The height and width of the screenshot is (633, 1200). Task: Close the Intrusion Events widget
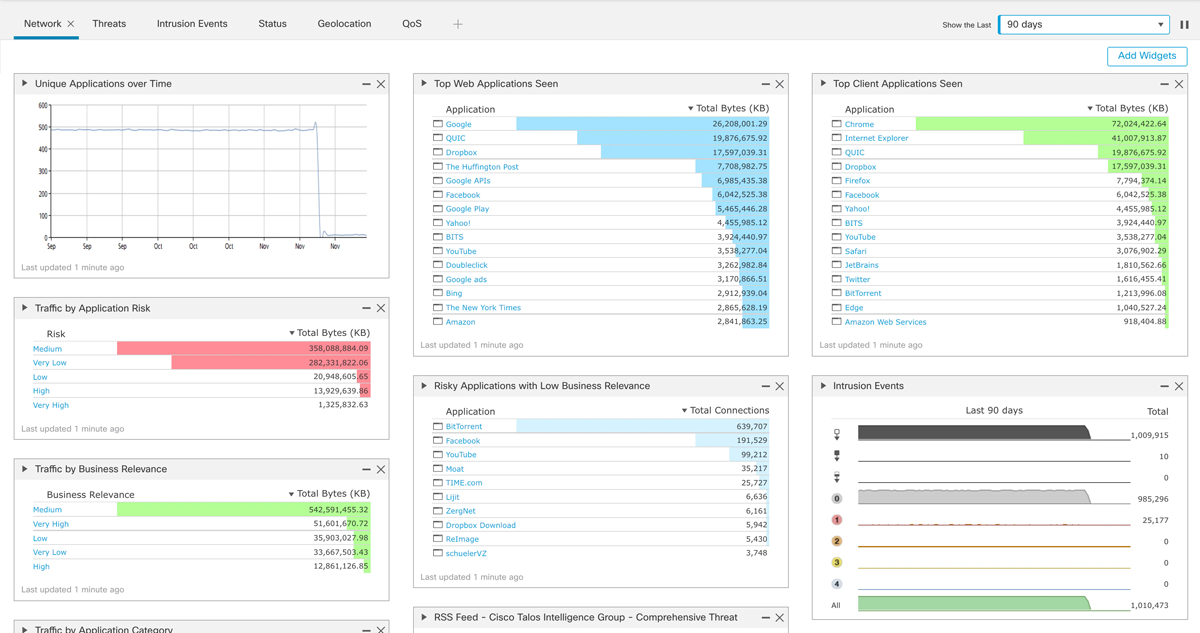1179,386
